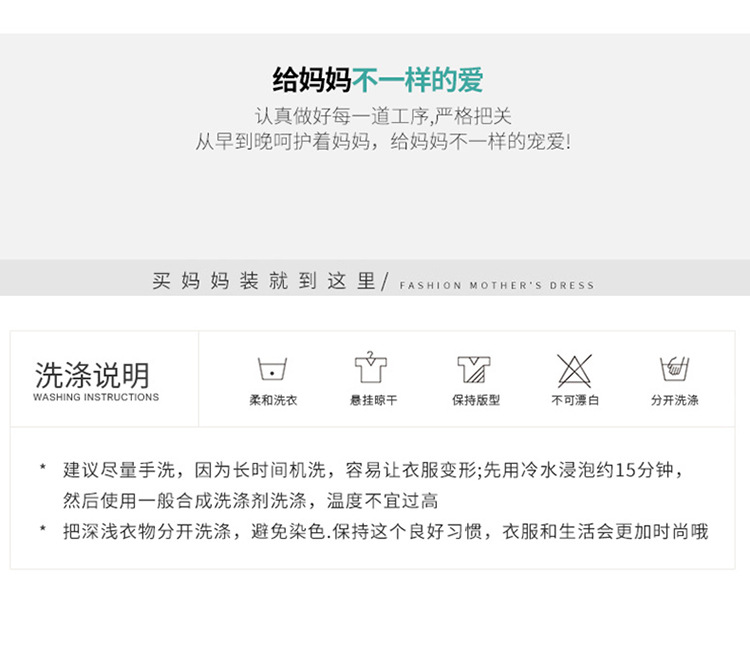
Task: Click the 不可漂白 label
Action: [575, 400]
